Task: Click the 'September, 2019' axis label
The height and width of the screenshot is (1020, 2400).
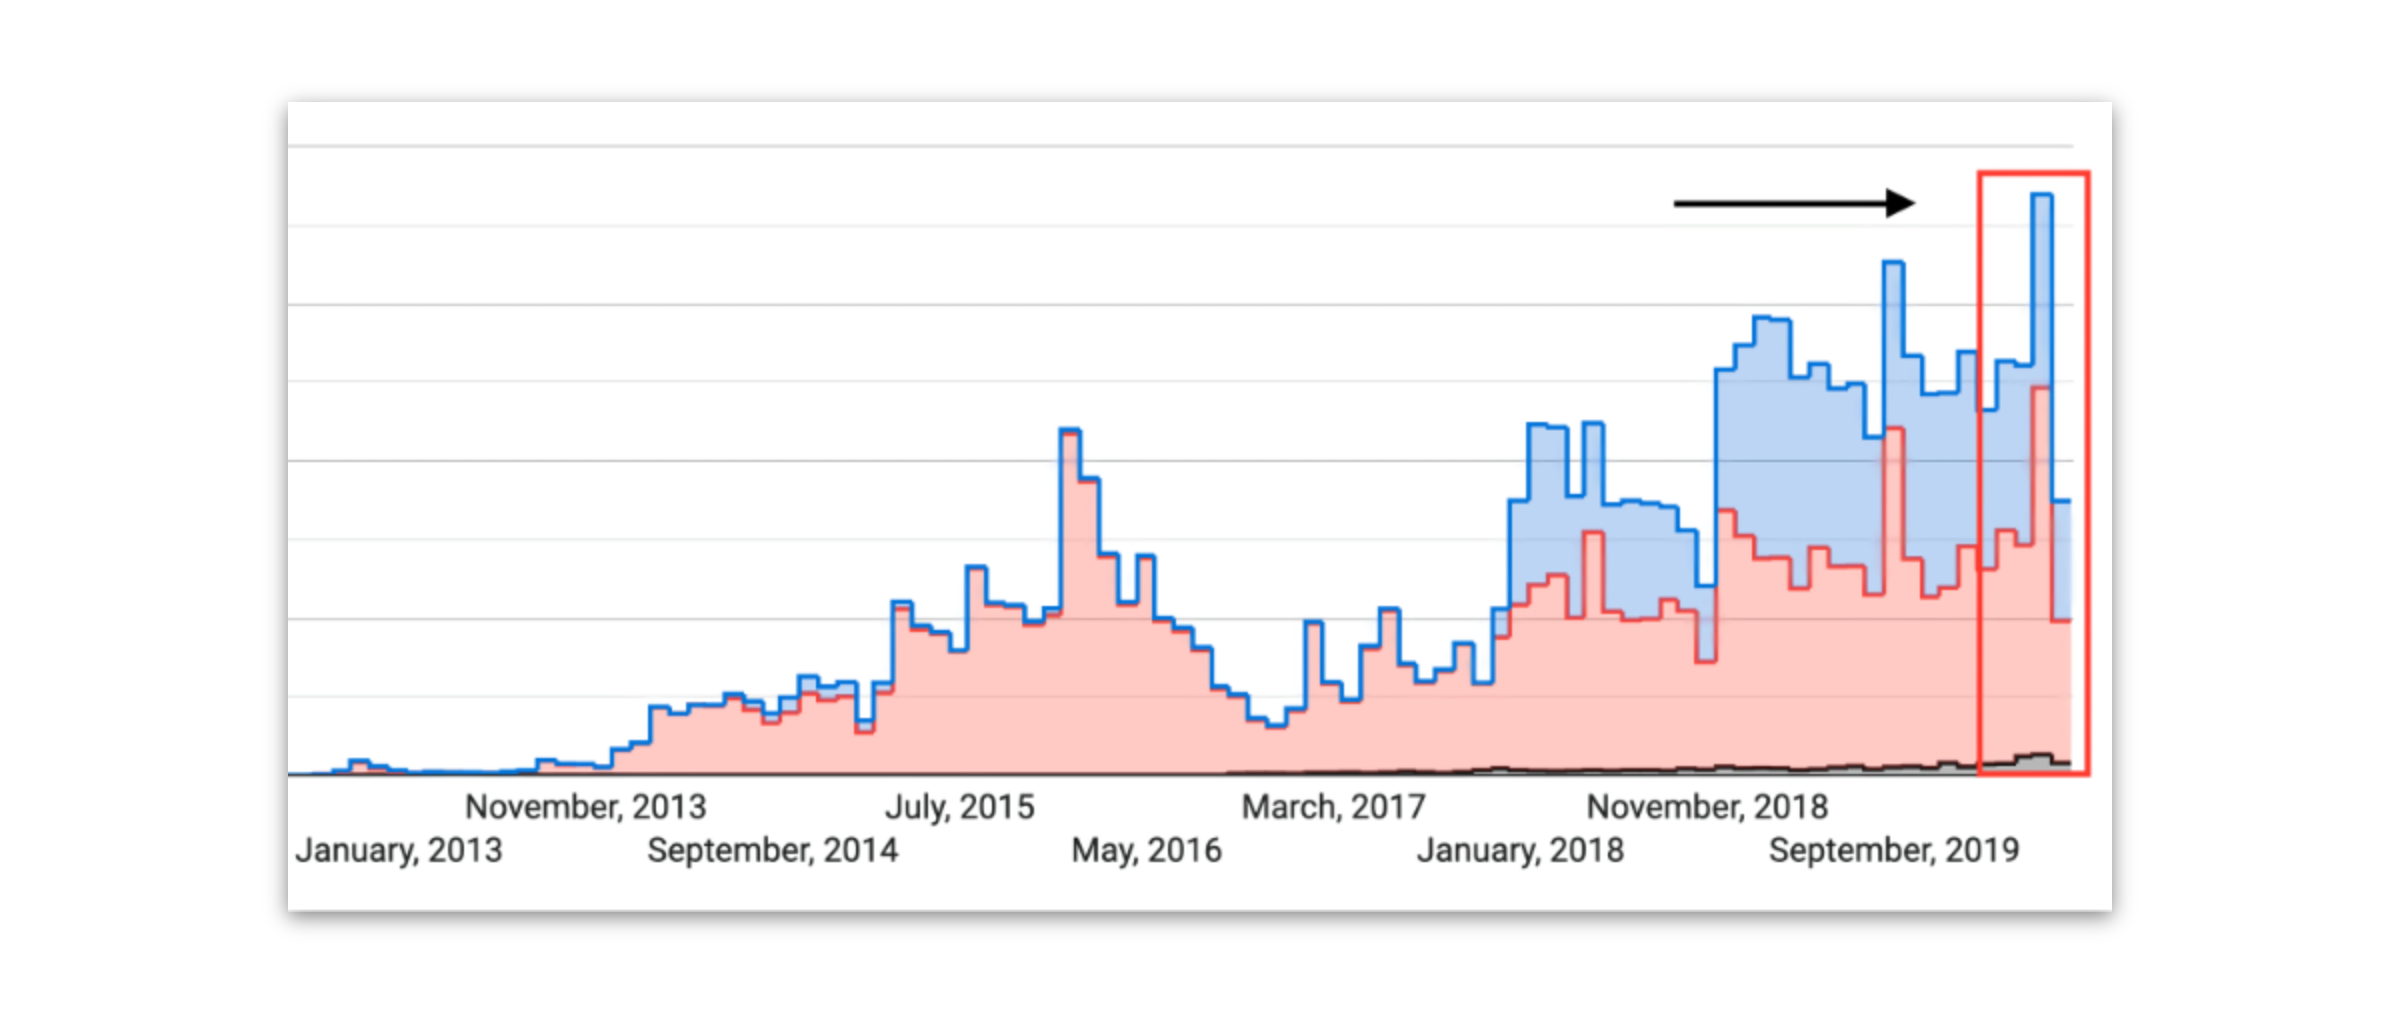Action: pyautogui.click(x=1895, y=850)
